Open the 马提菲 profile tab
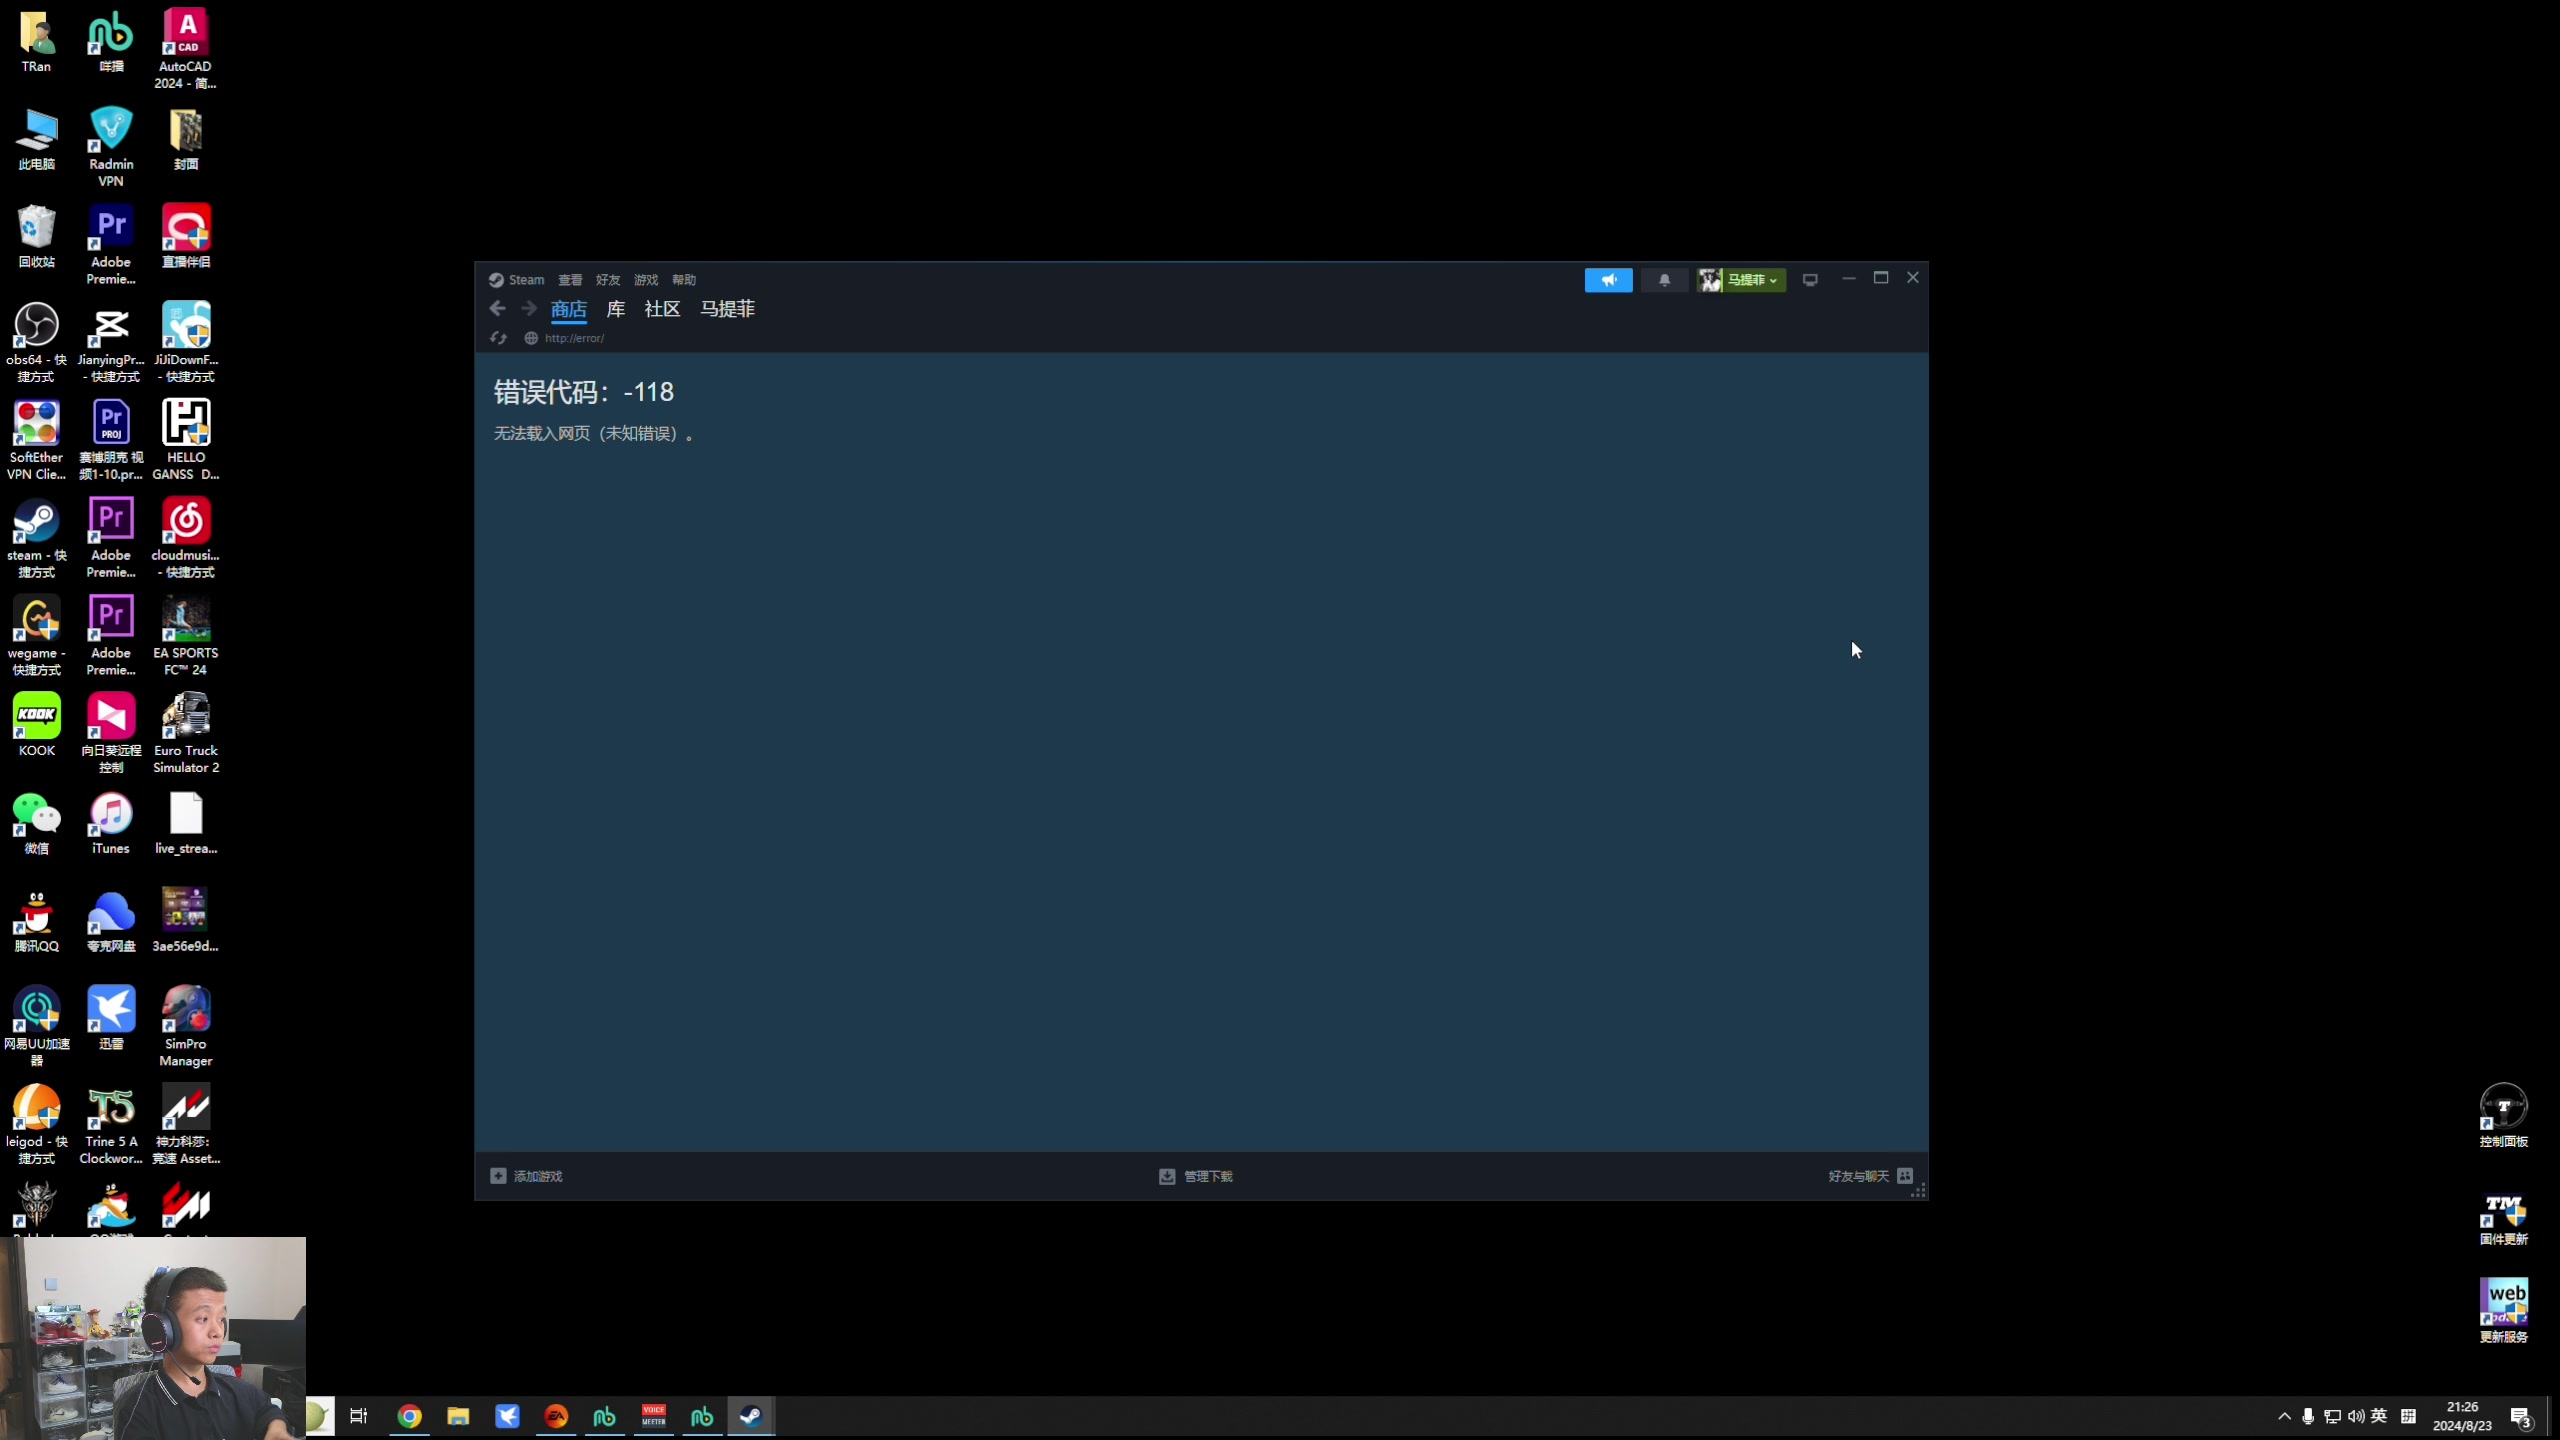 (727, 309)
